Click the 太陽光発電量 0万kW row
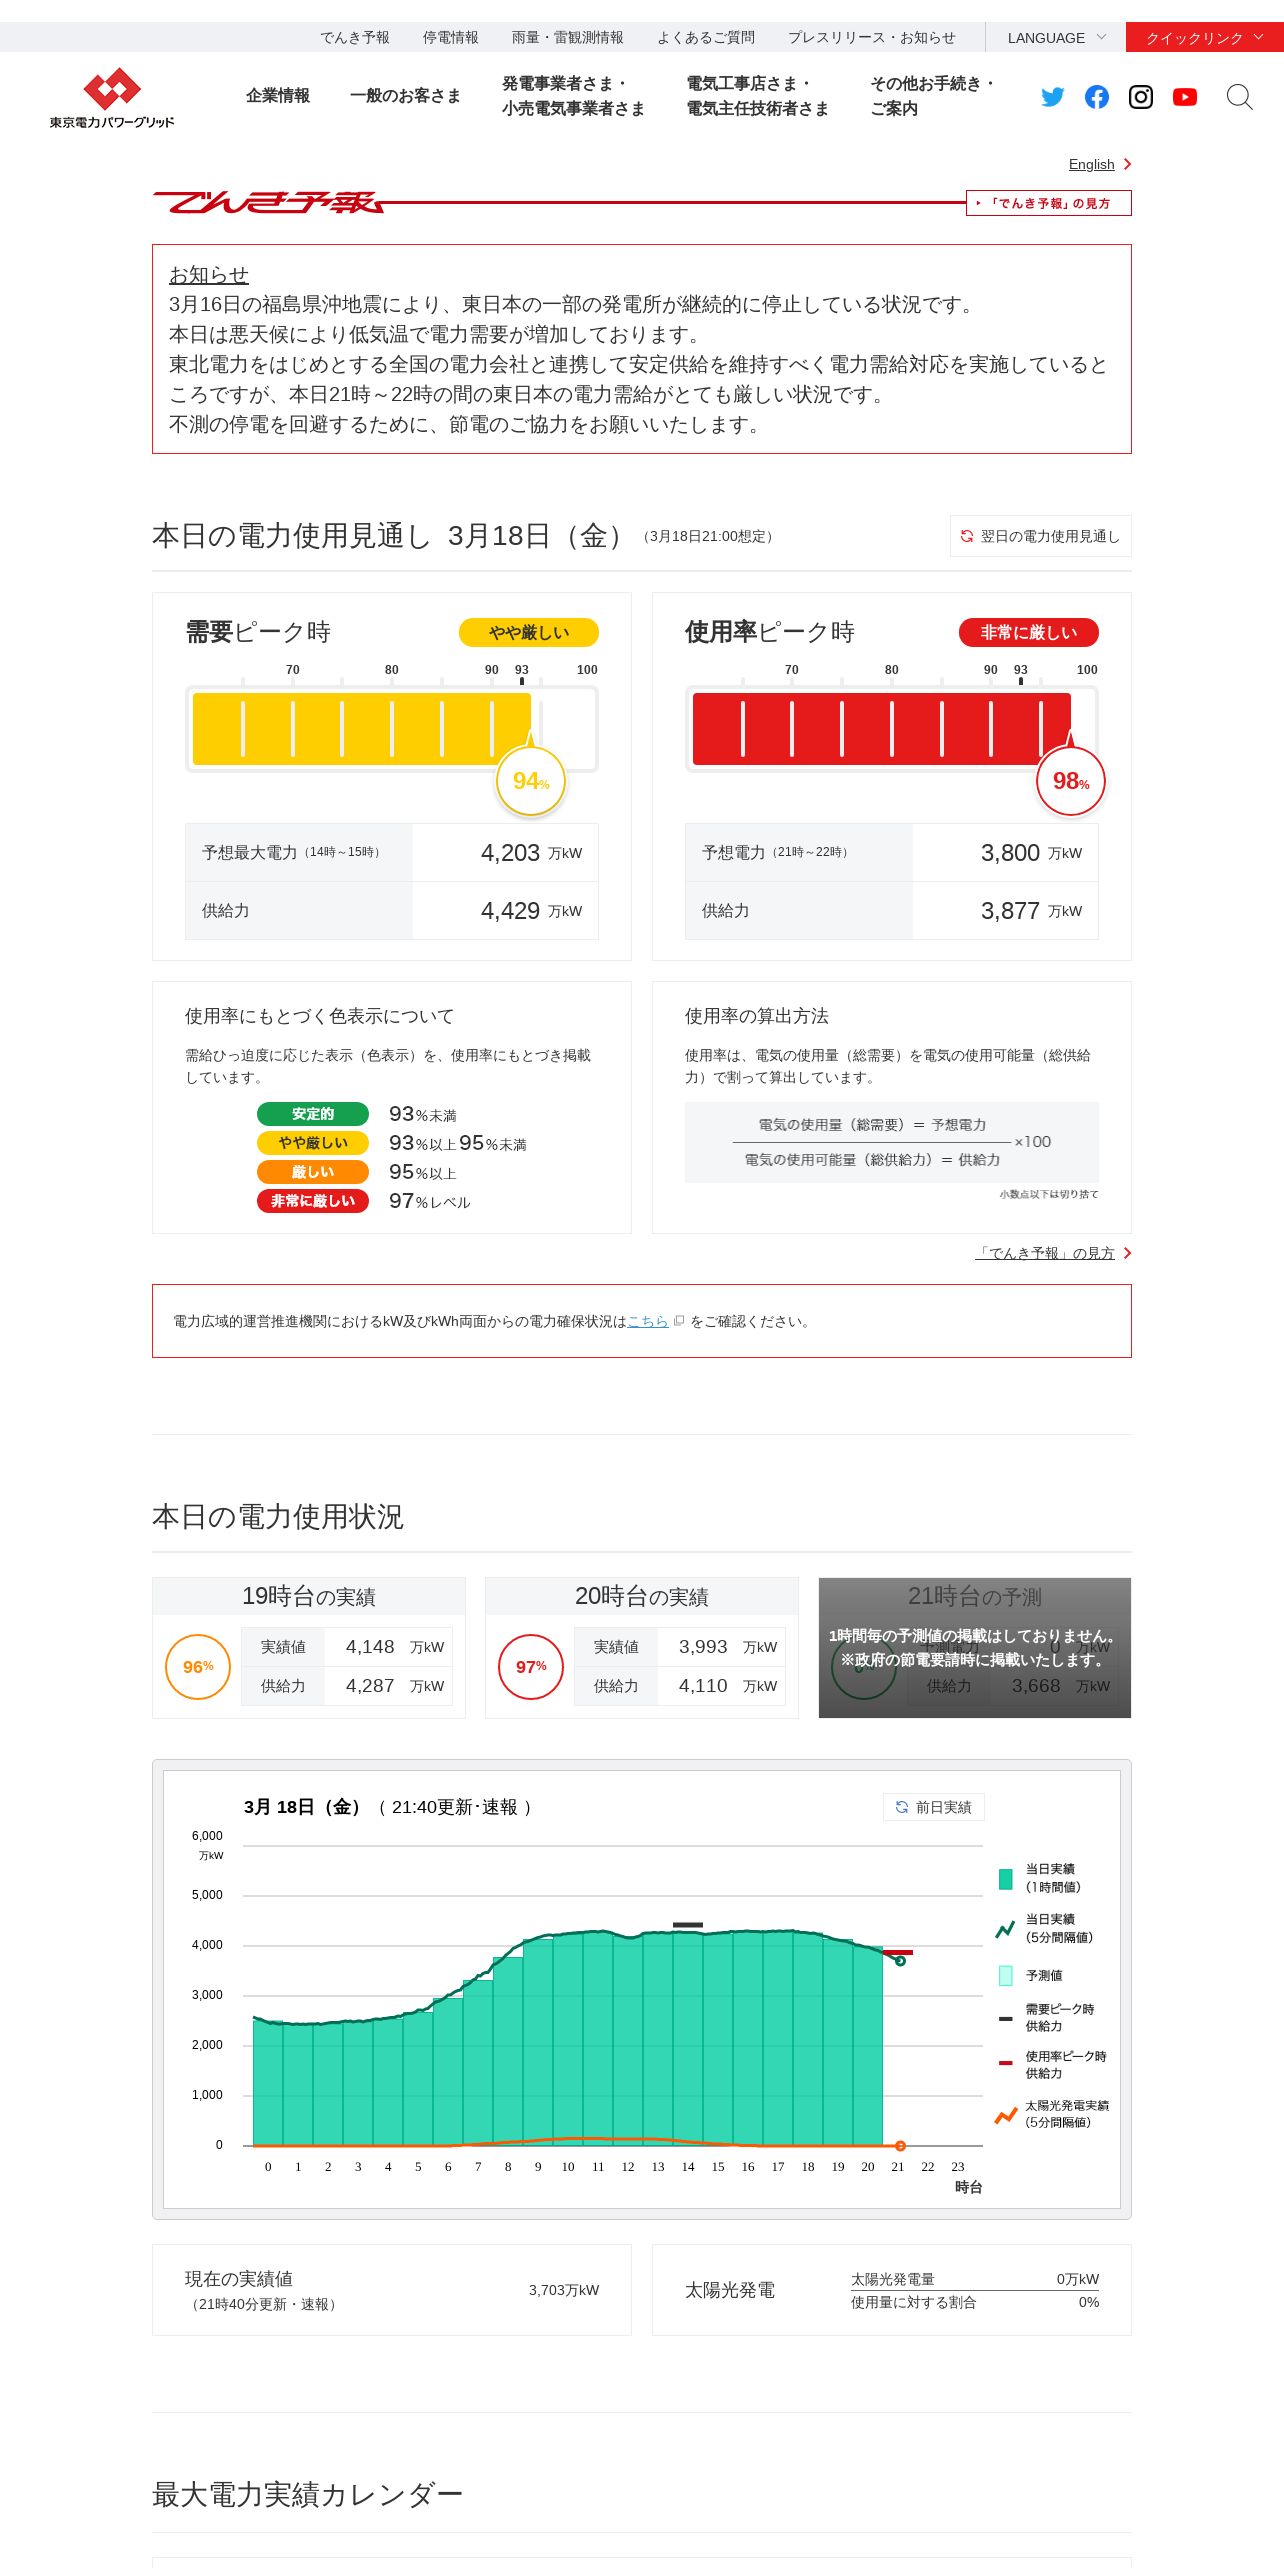Screen dimensions: 1284x2568 (x=975, y=2279)
